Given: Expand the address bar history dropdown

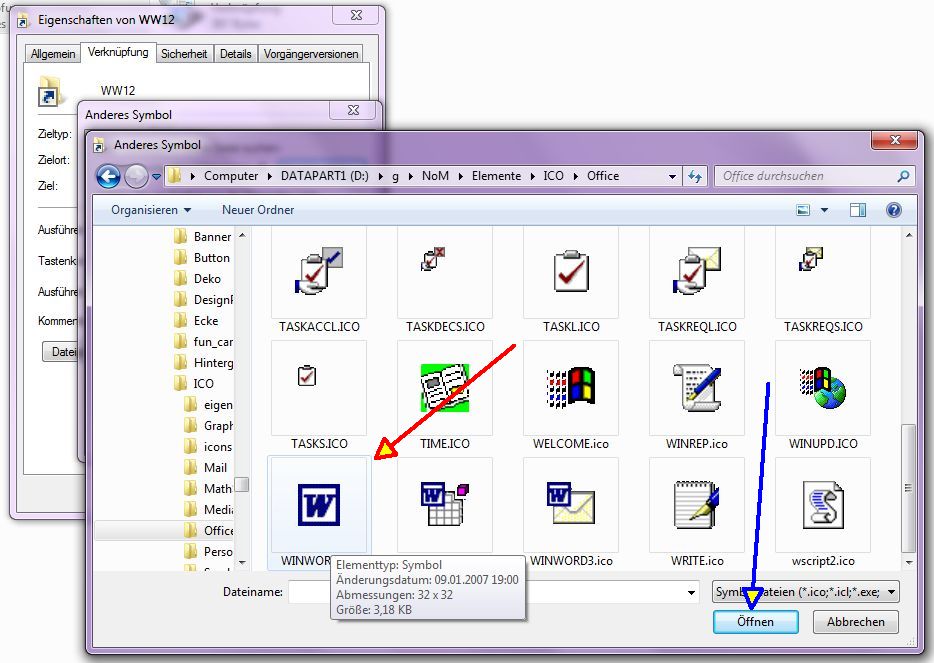Looking at the screenshot, I should click(673, 176).
